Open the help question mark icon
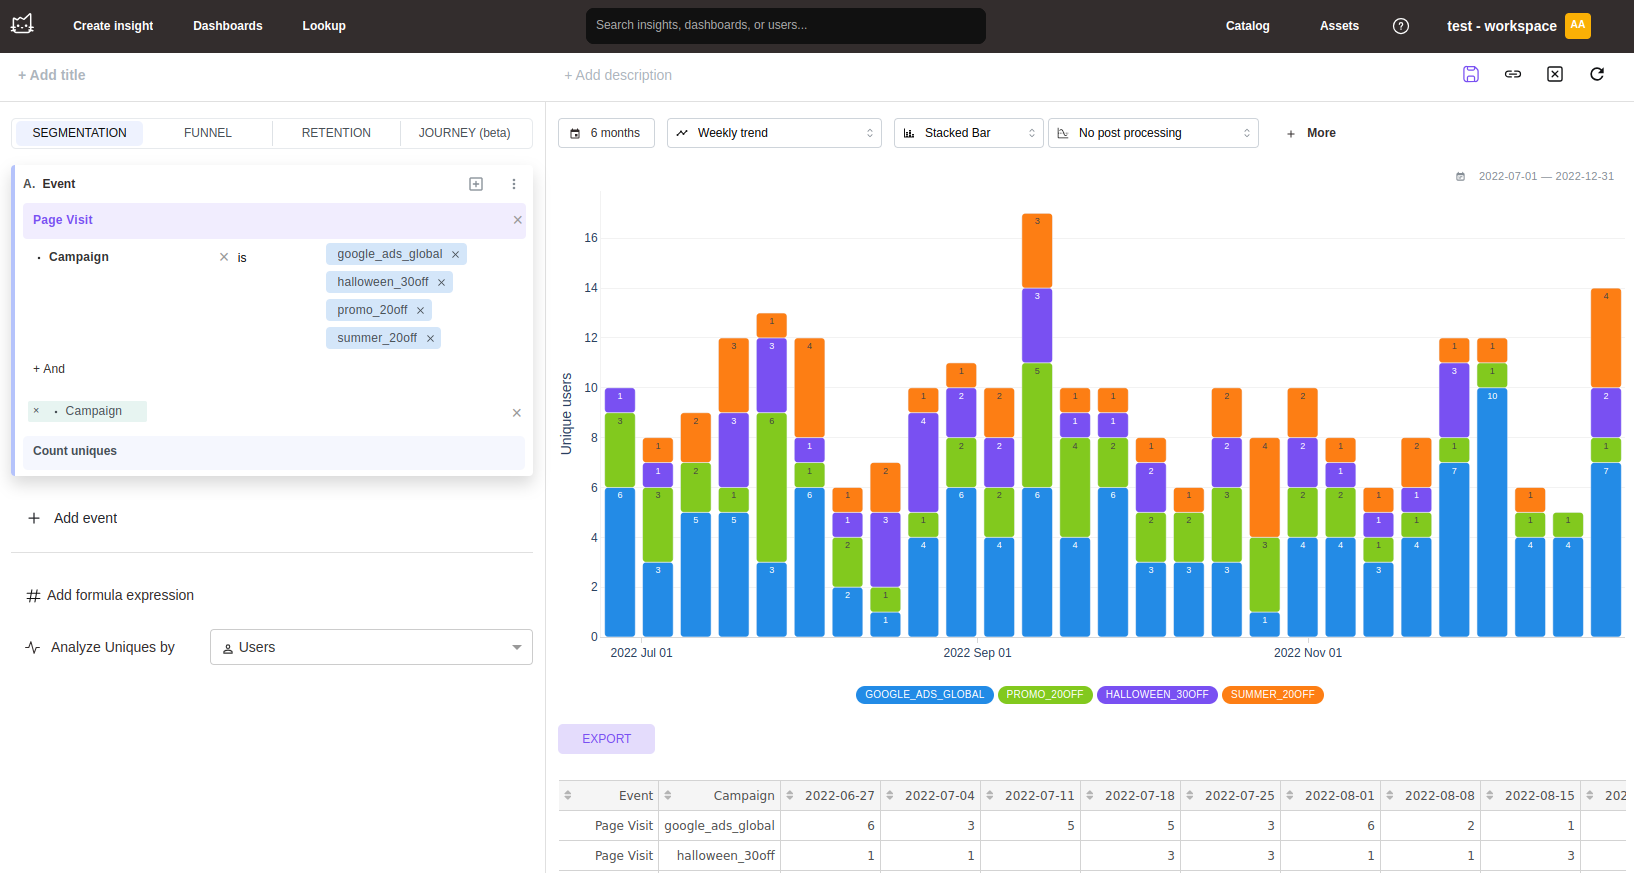The height and width of the screenshot is (873, 1634). pyautogui.click(x=1400, y=26)
